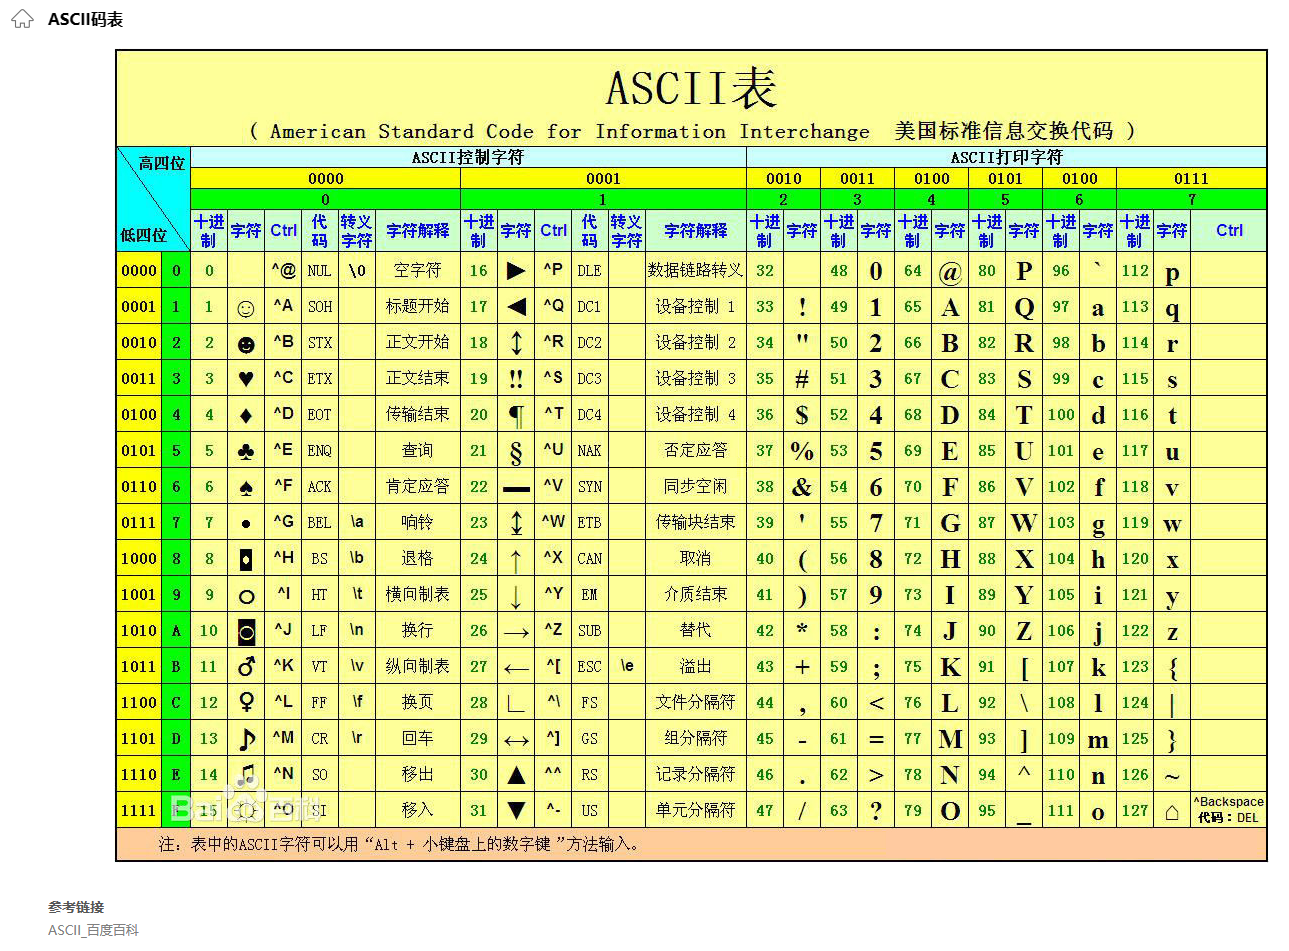
Task: Select the heart symbol in the character column
Action: coord(245,378)
